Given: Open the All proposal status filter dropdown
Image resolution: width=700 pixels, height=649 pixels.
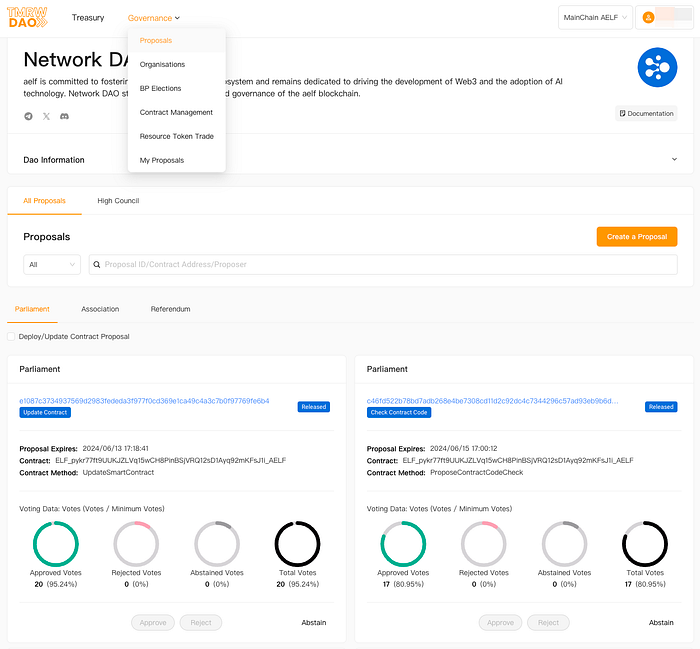Looking at the screenshot, I should click(x=52, y=265).
